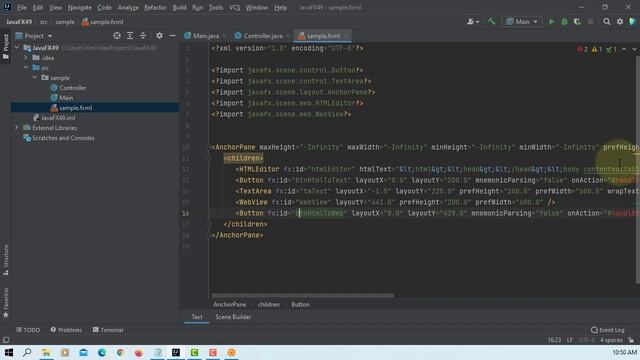This screenshot has height=360, width=640.
Task: Open File Explorer from the taskbar
Action: [x=46, y=352]
